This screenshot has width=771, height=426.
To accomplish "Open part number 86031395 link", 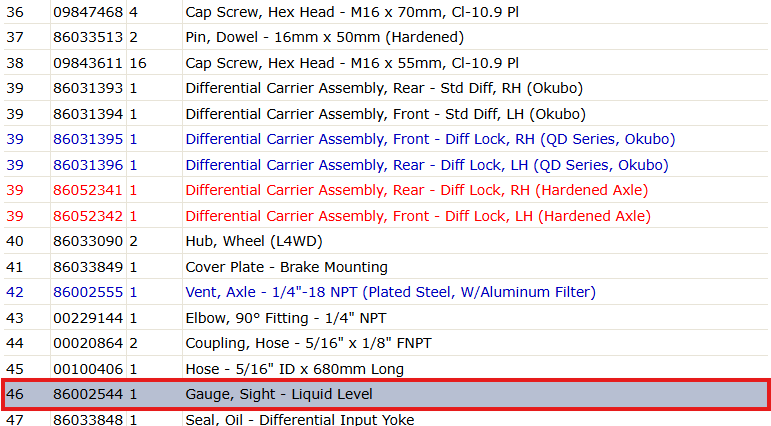I will 88,139.
